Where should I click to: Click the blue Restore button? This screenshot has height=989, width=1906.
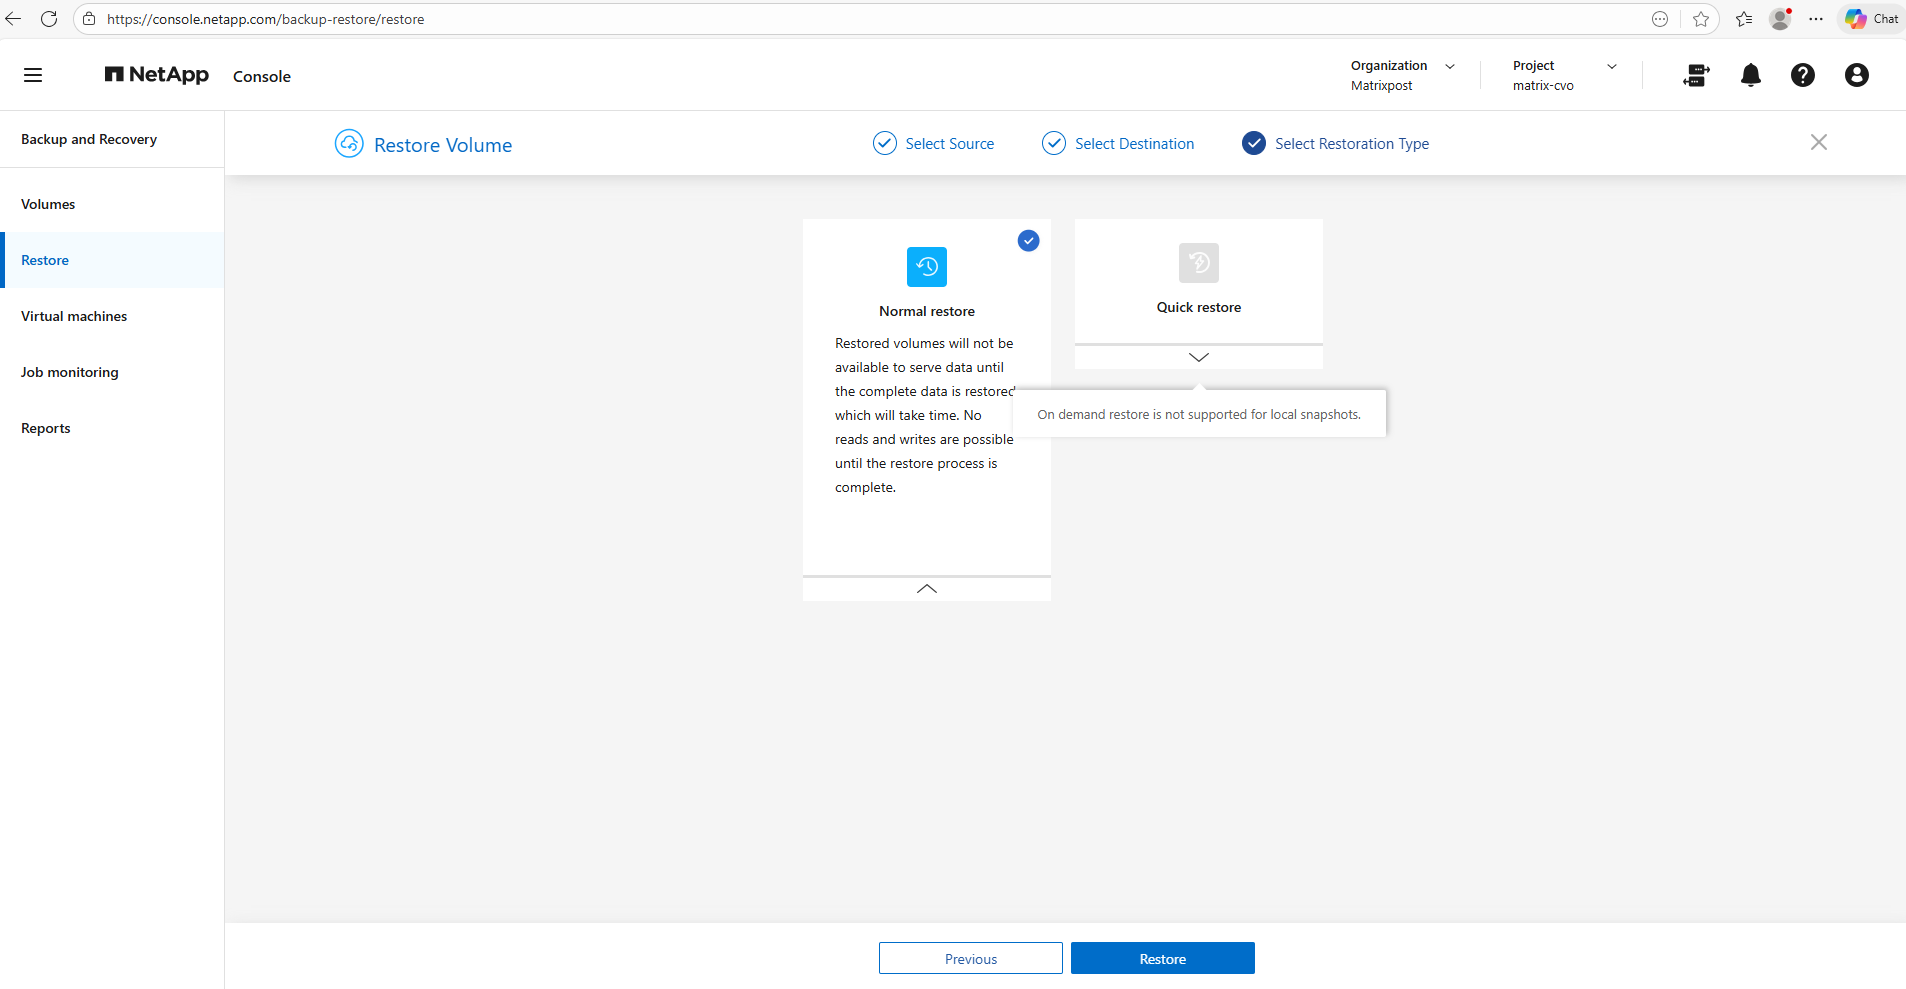(x=1163, y=958)
